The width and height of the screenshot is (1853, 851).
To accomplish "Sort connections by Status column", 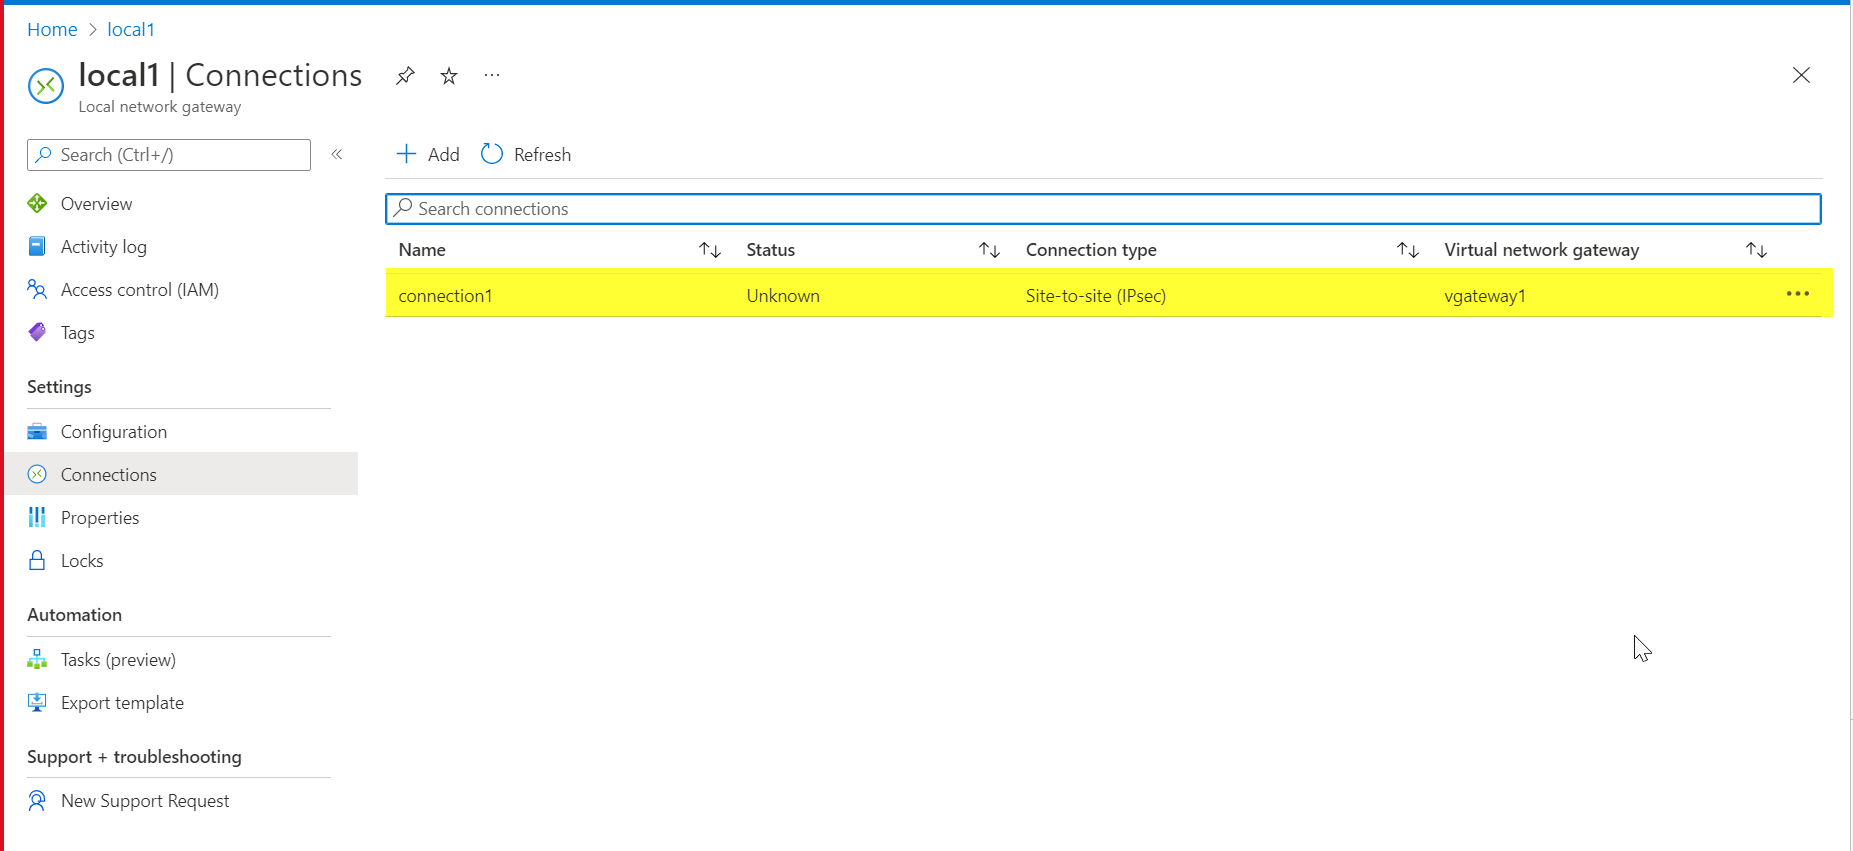I will tap(989, 250).
